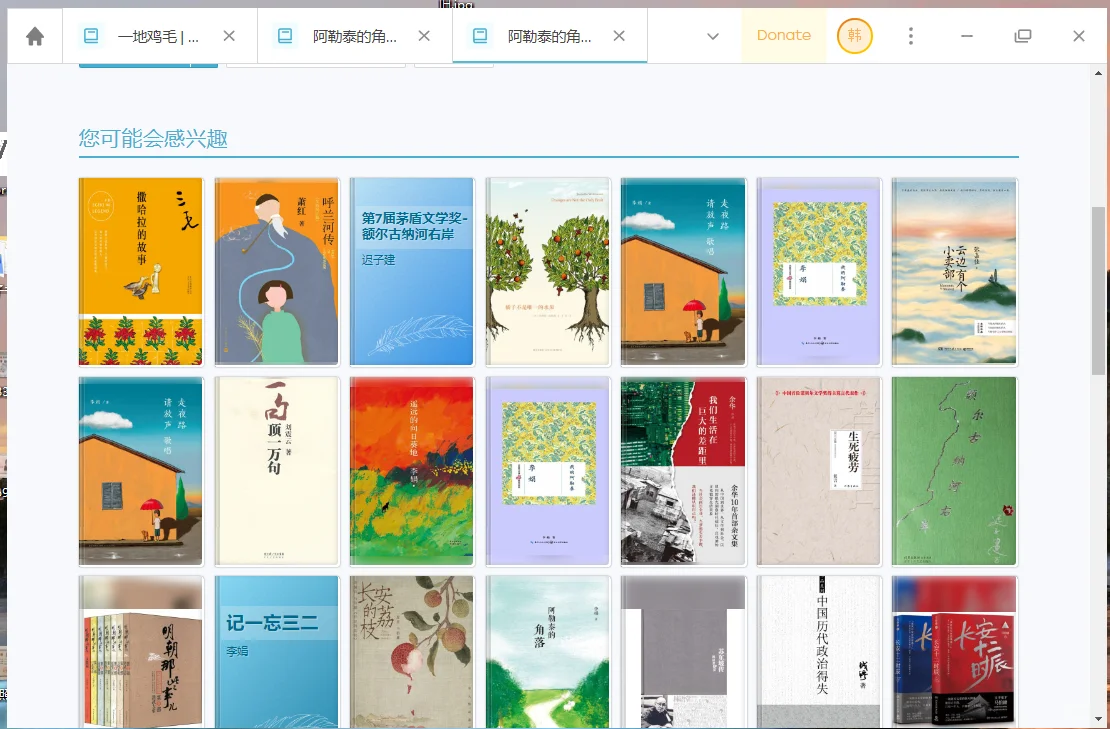The width and height of the screenshot is (1110, 729).
Task: Click 您可能会感兴趣 section heading
Action: click(x=153, y=138)
